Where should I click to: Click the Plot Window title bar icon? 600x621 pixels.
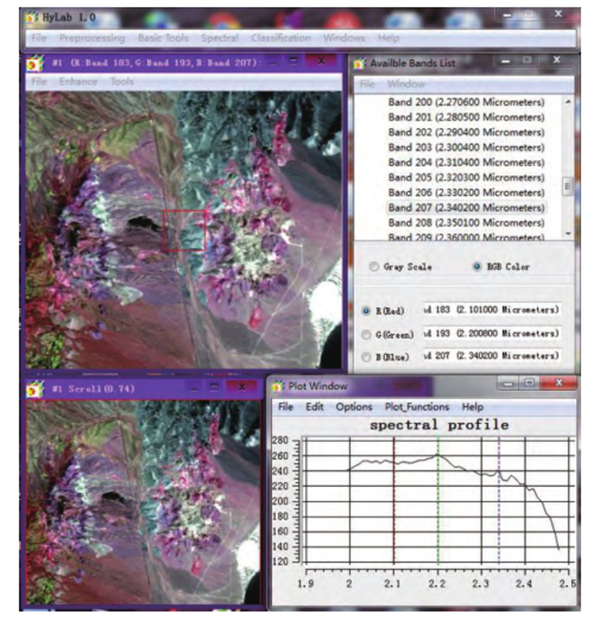point(278,386)
